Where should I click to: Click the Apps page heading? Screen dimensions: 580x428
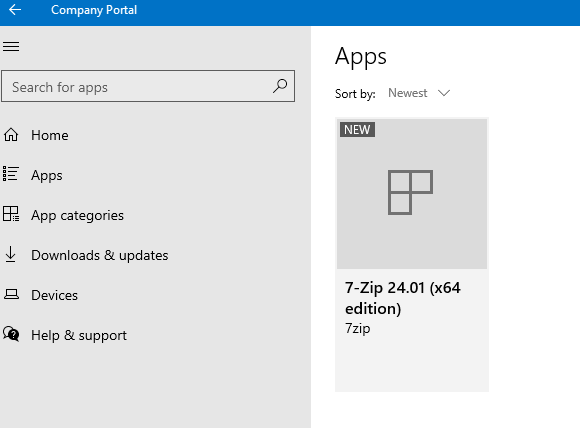[361, 57]
